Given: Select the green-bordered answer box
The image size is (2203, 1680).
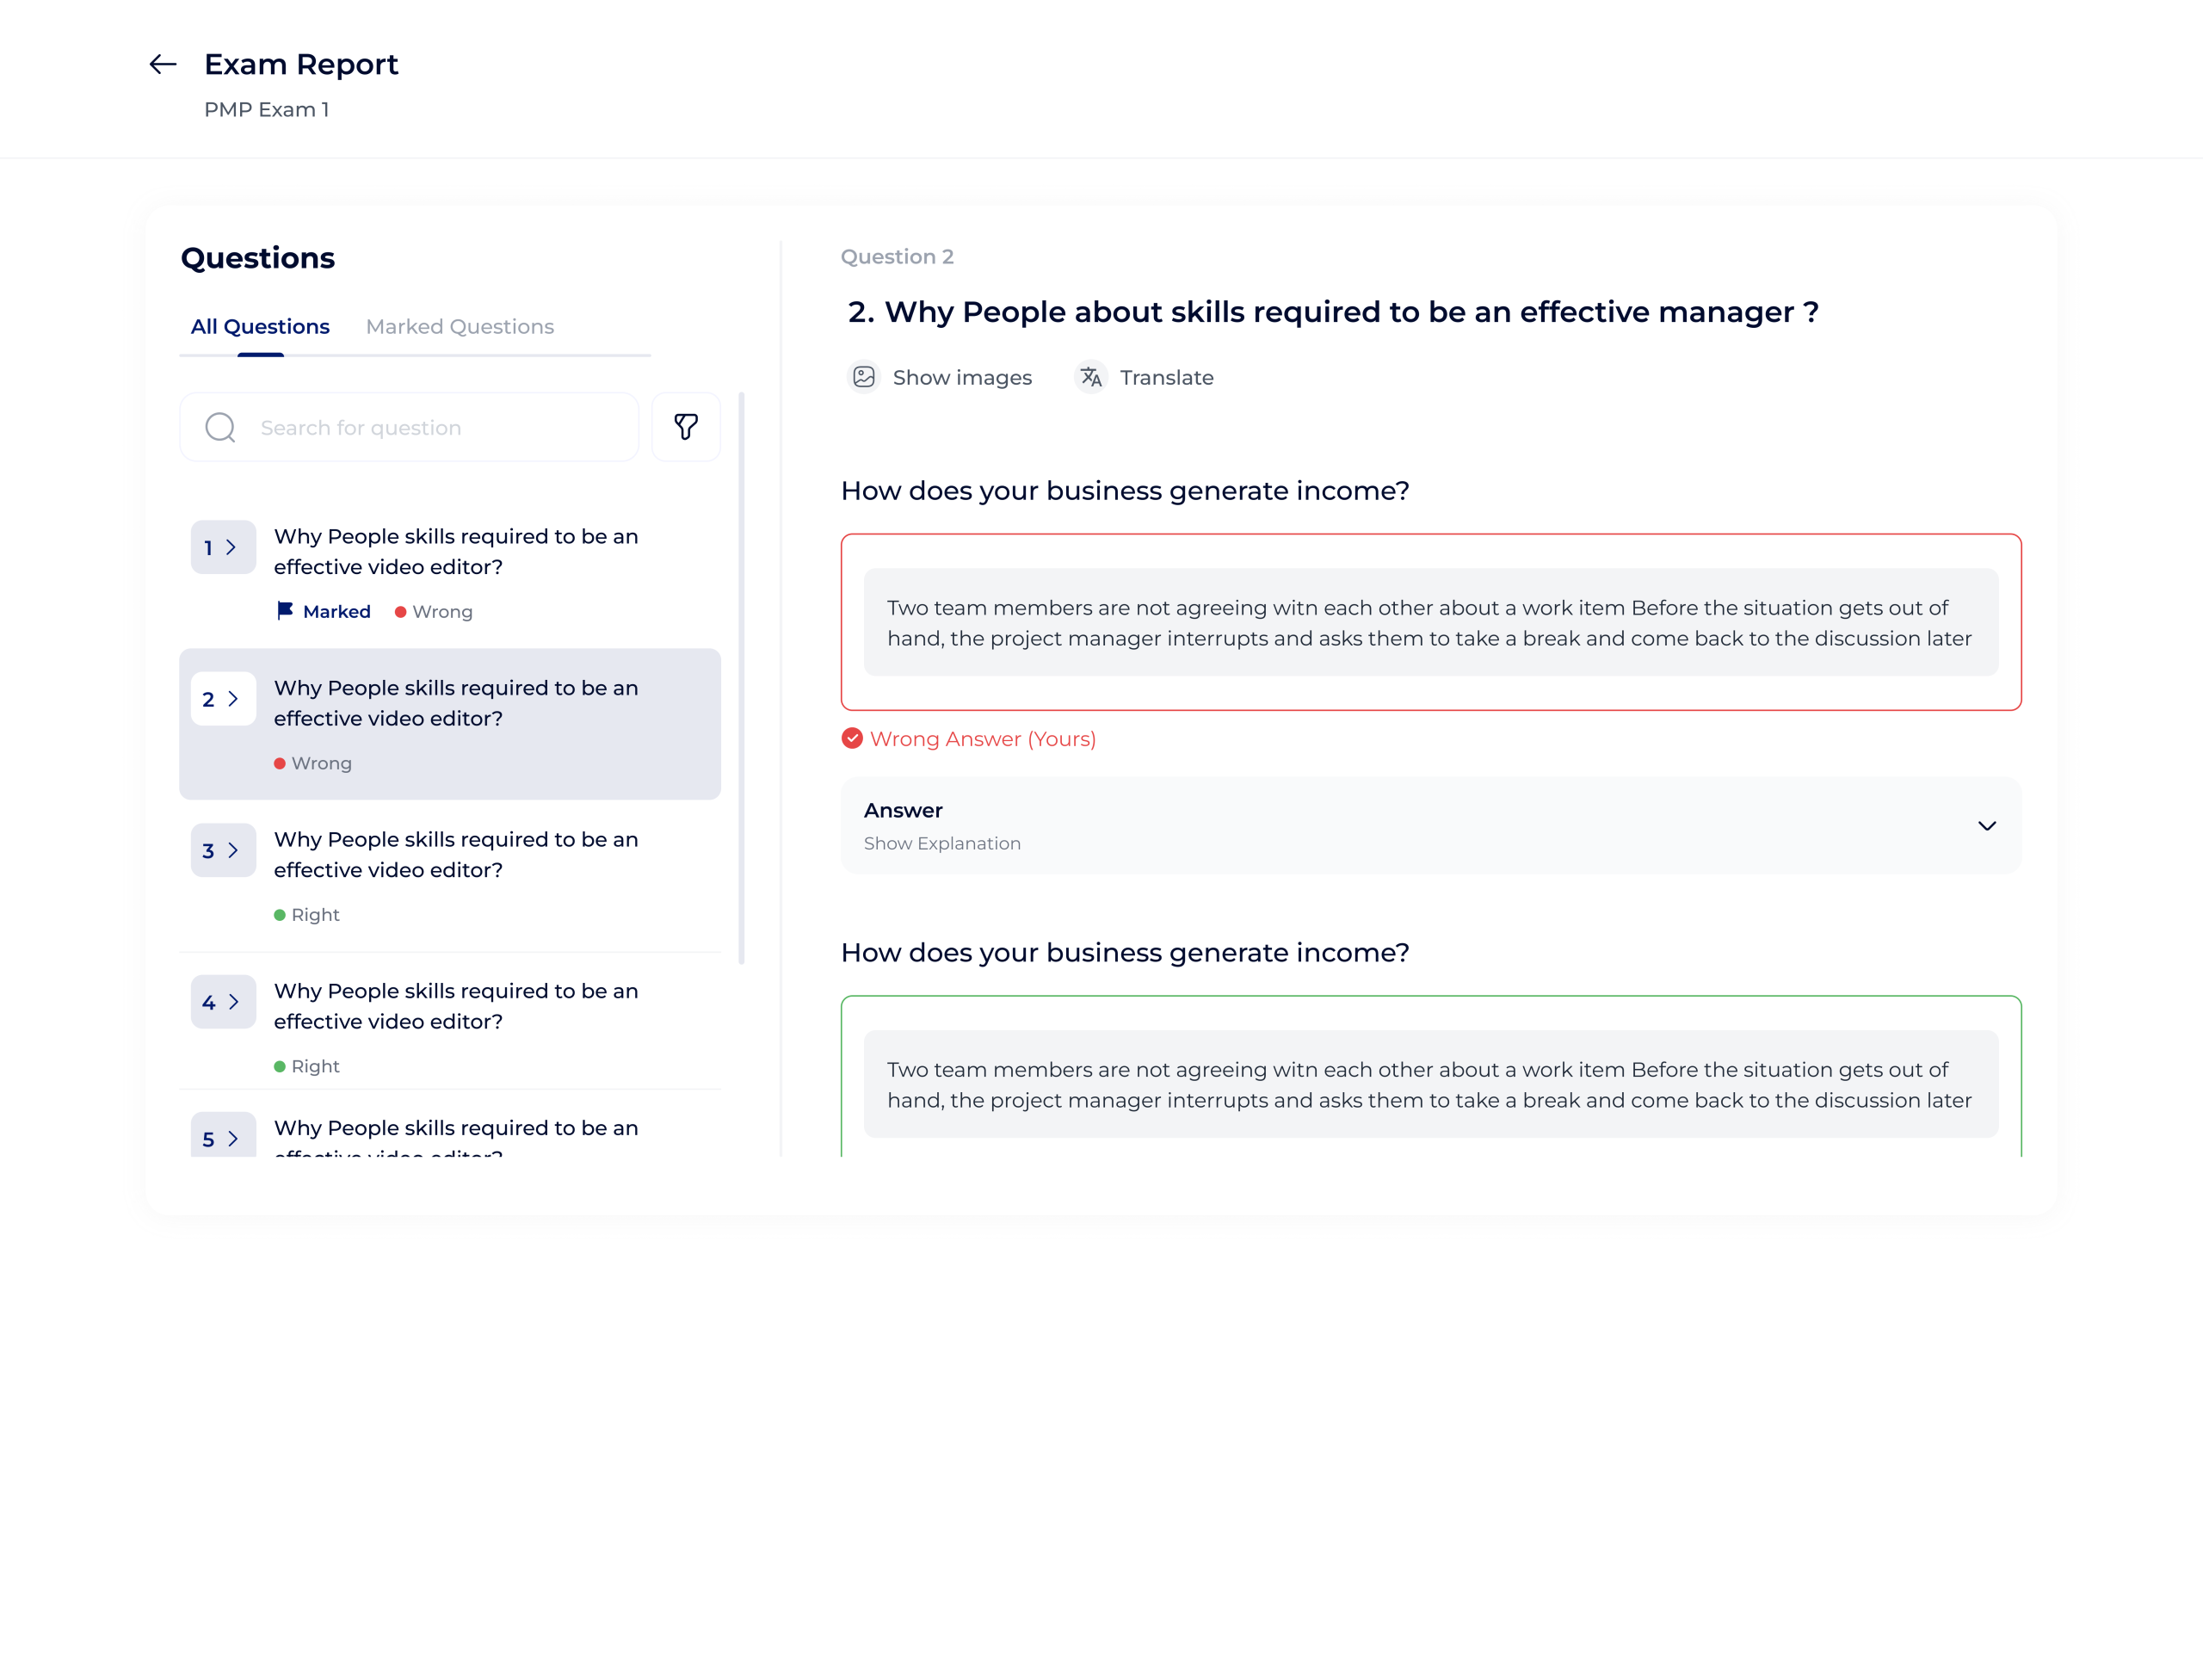Looking at the screenshot, I should pos(1430,1084).
